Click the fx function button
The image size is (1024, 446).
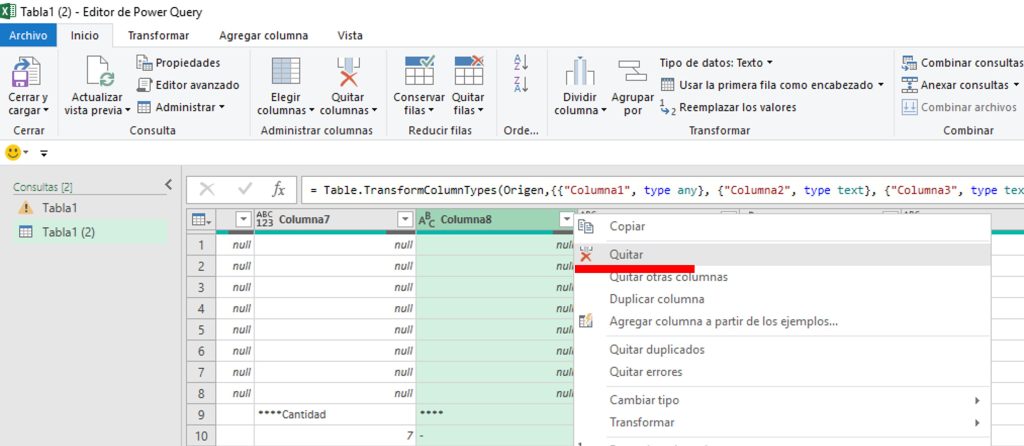click(279, 189)
